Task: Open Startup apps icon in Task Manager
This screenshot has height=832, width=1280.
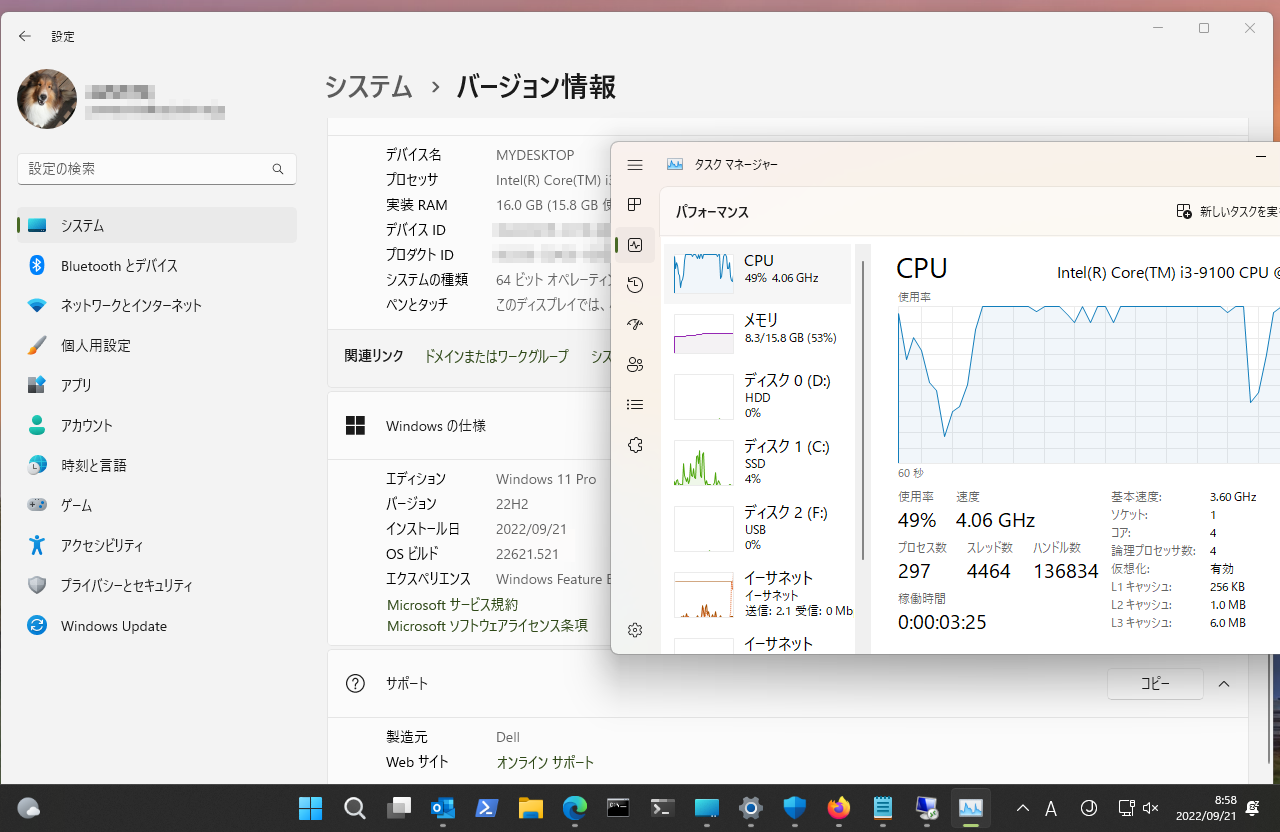Action: click(635, 325)
